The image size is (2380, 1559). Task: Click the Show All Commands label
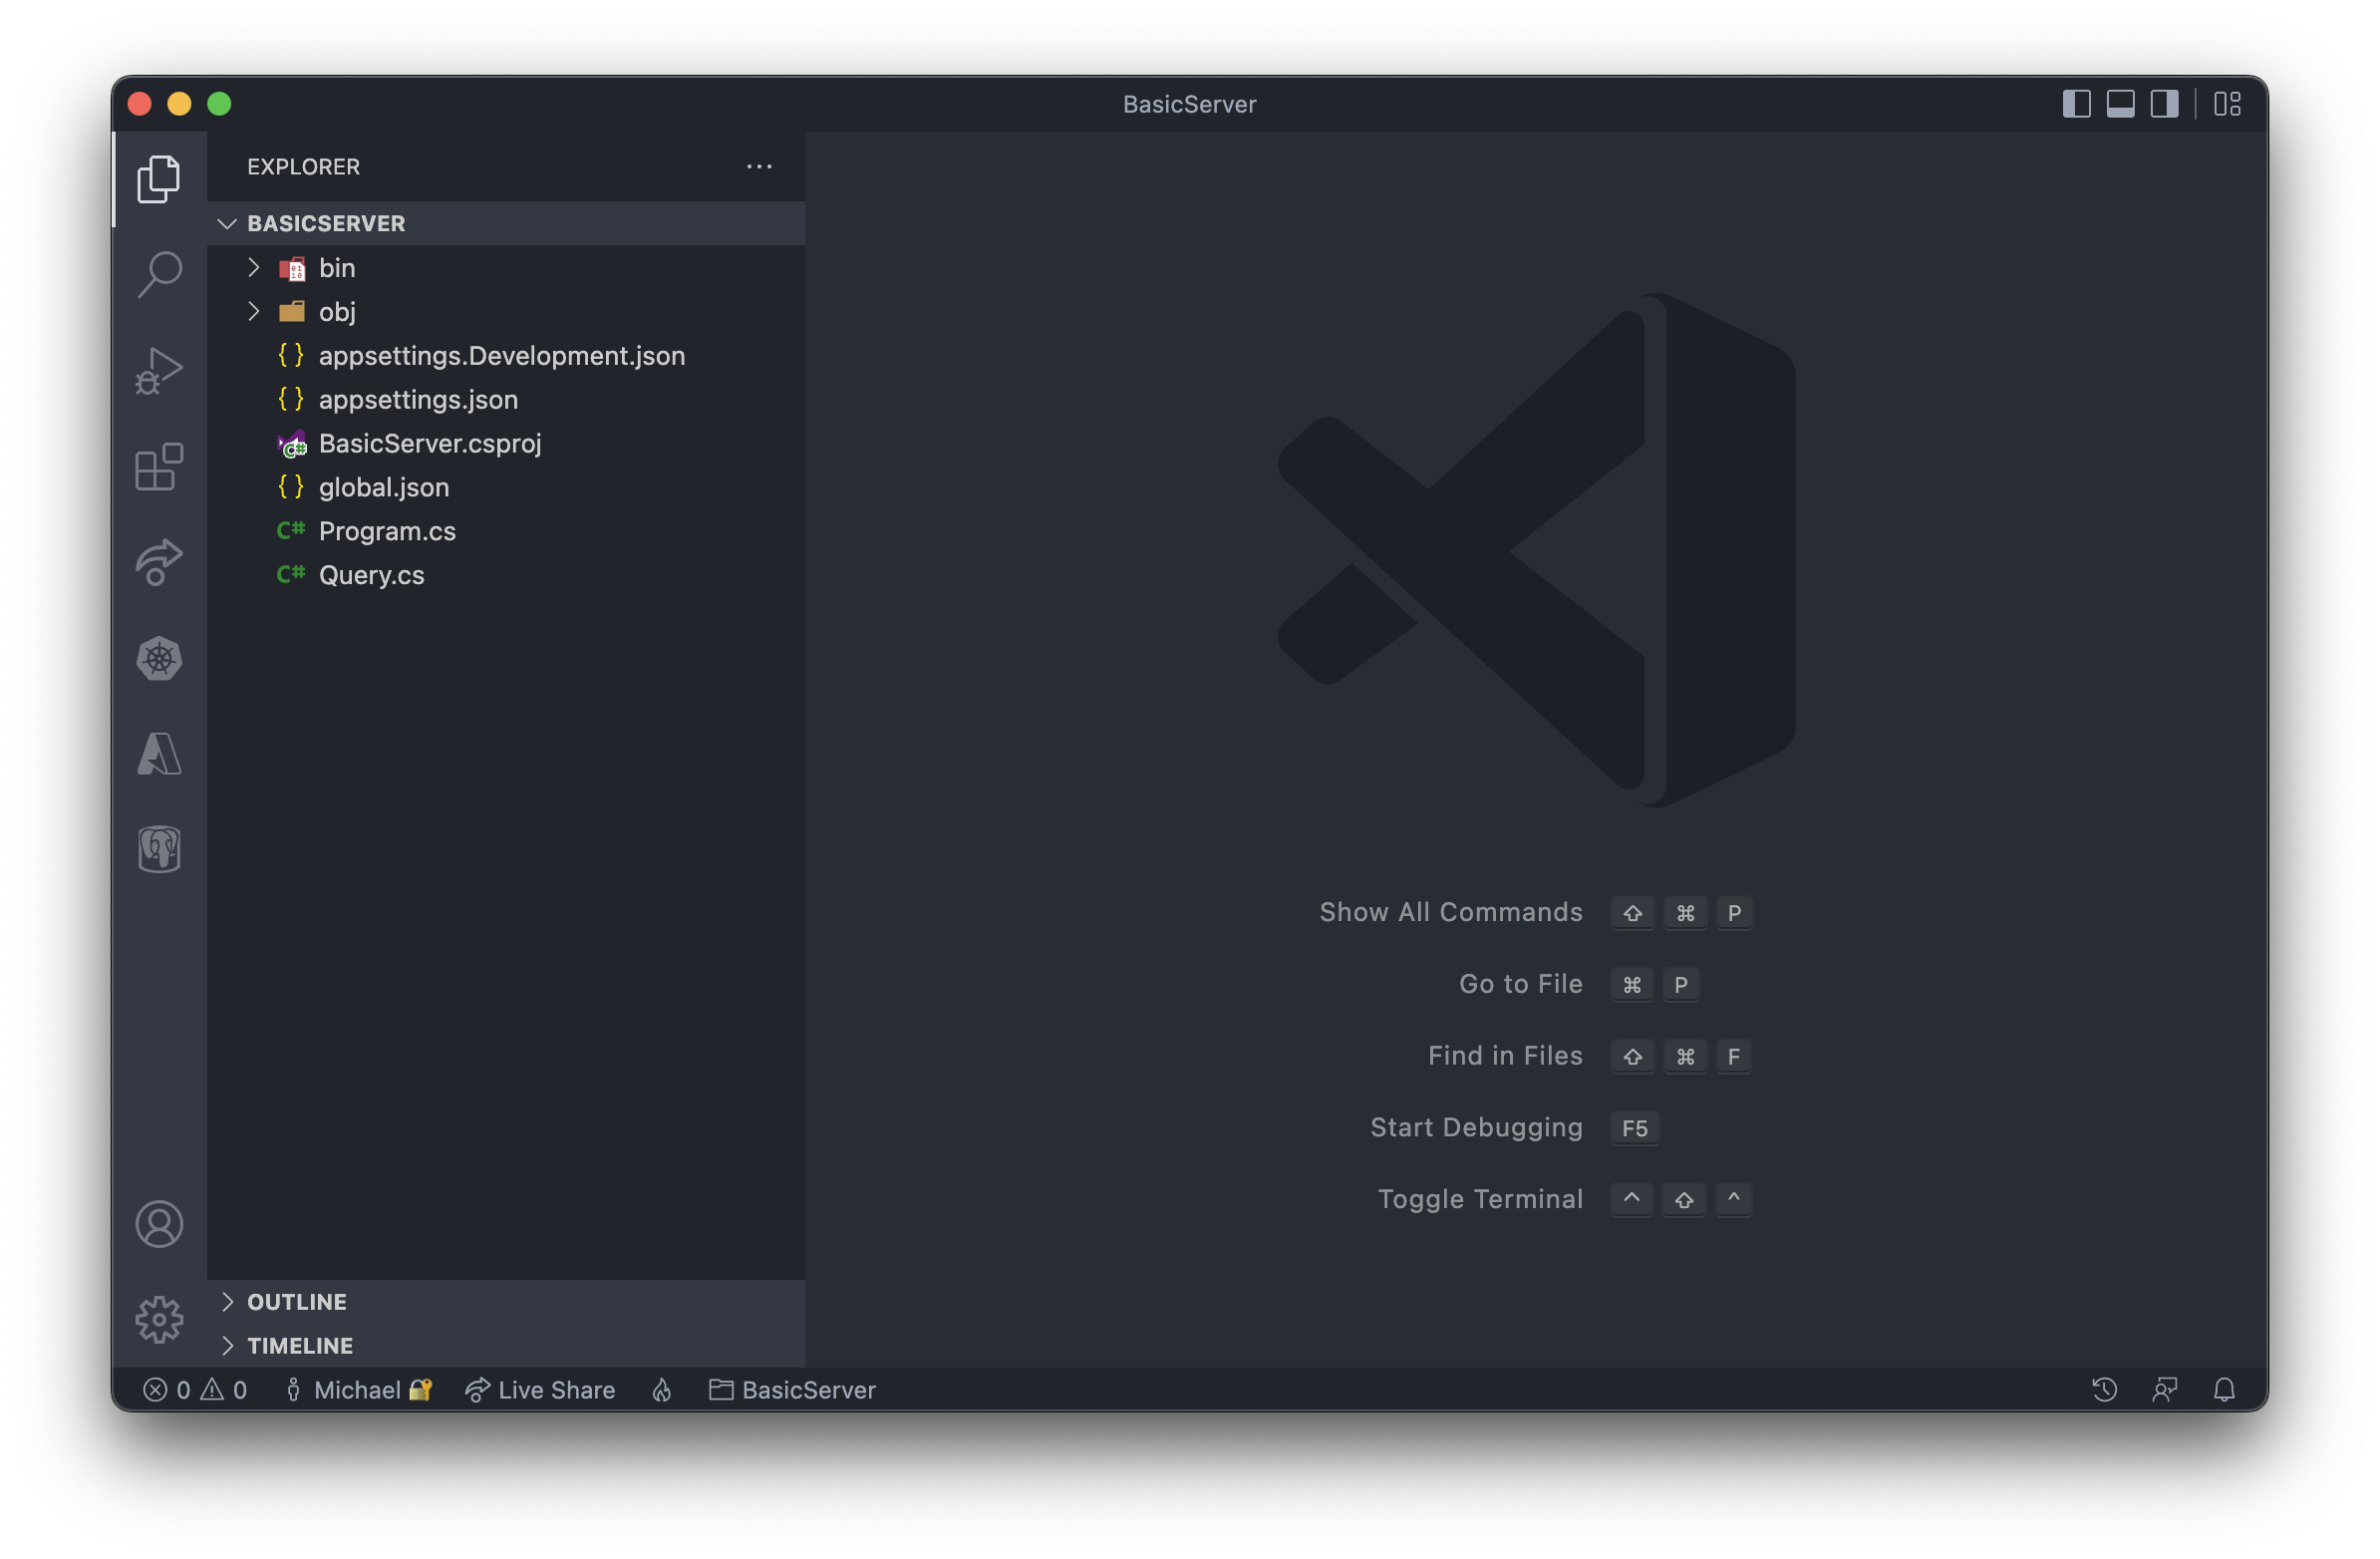[1451, 913]
